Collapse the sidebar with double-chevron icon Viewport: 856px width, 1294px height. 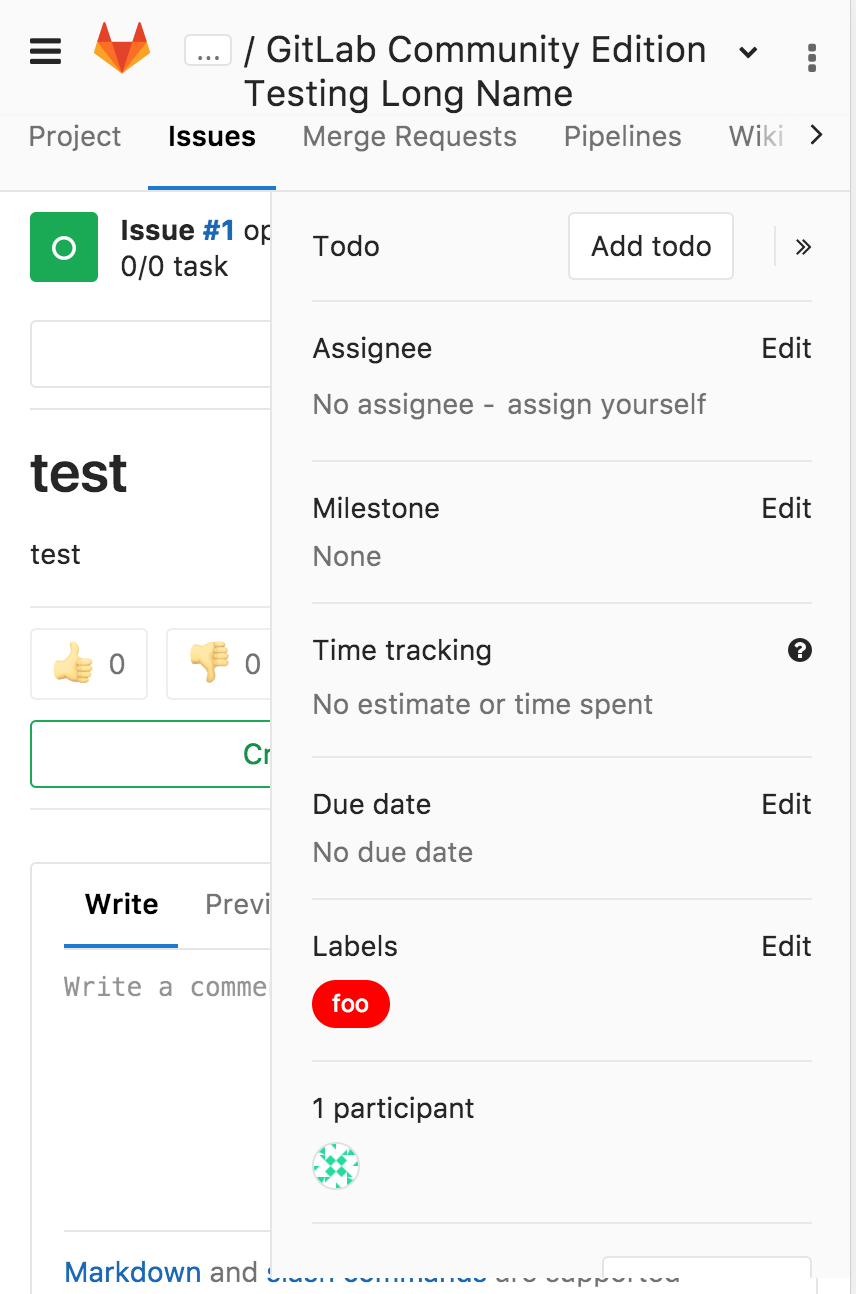pos(802,247)
